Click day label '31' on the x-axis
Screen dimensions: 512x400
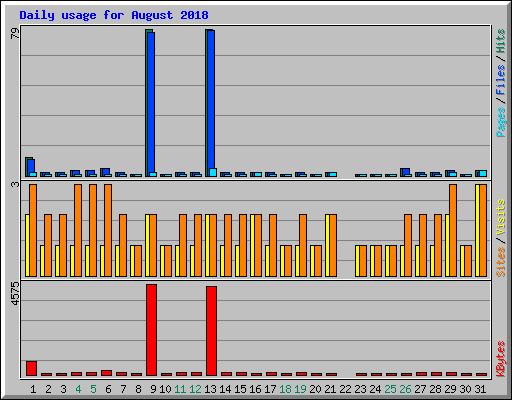click(480, 389)
